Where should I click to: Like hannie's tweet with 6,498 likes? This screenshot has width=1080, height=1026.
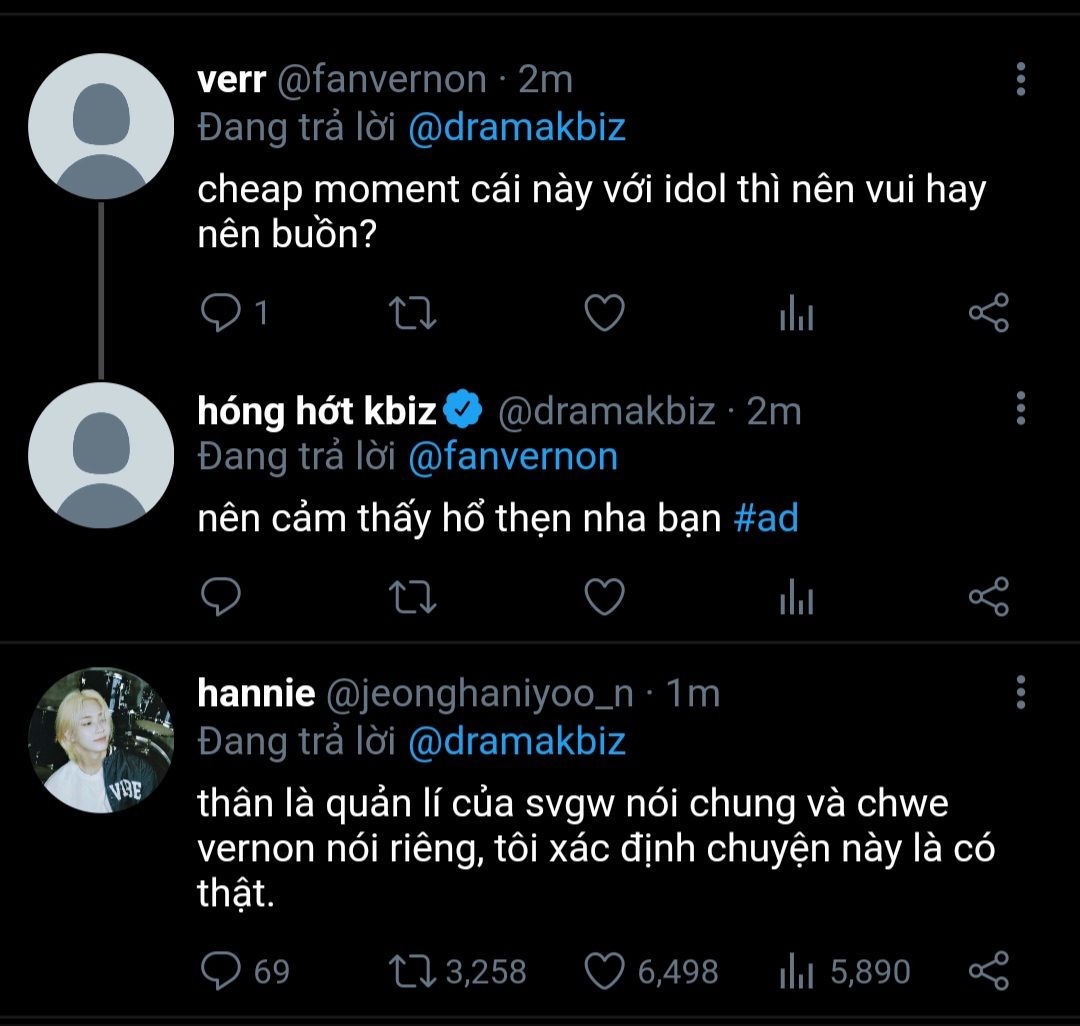pyautogui.click(x=604, y=970)
